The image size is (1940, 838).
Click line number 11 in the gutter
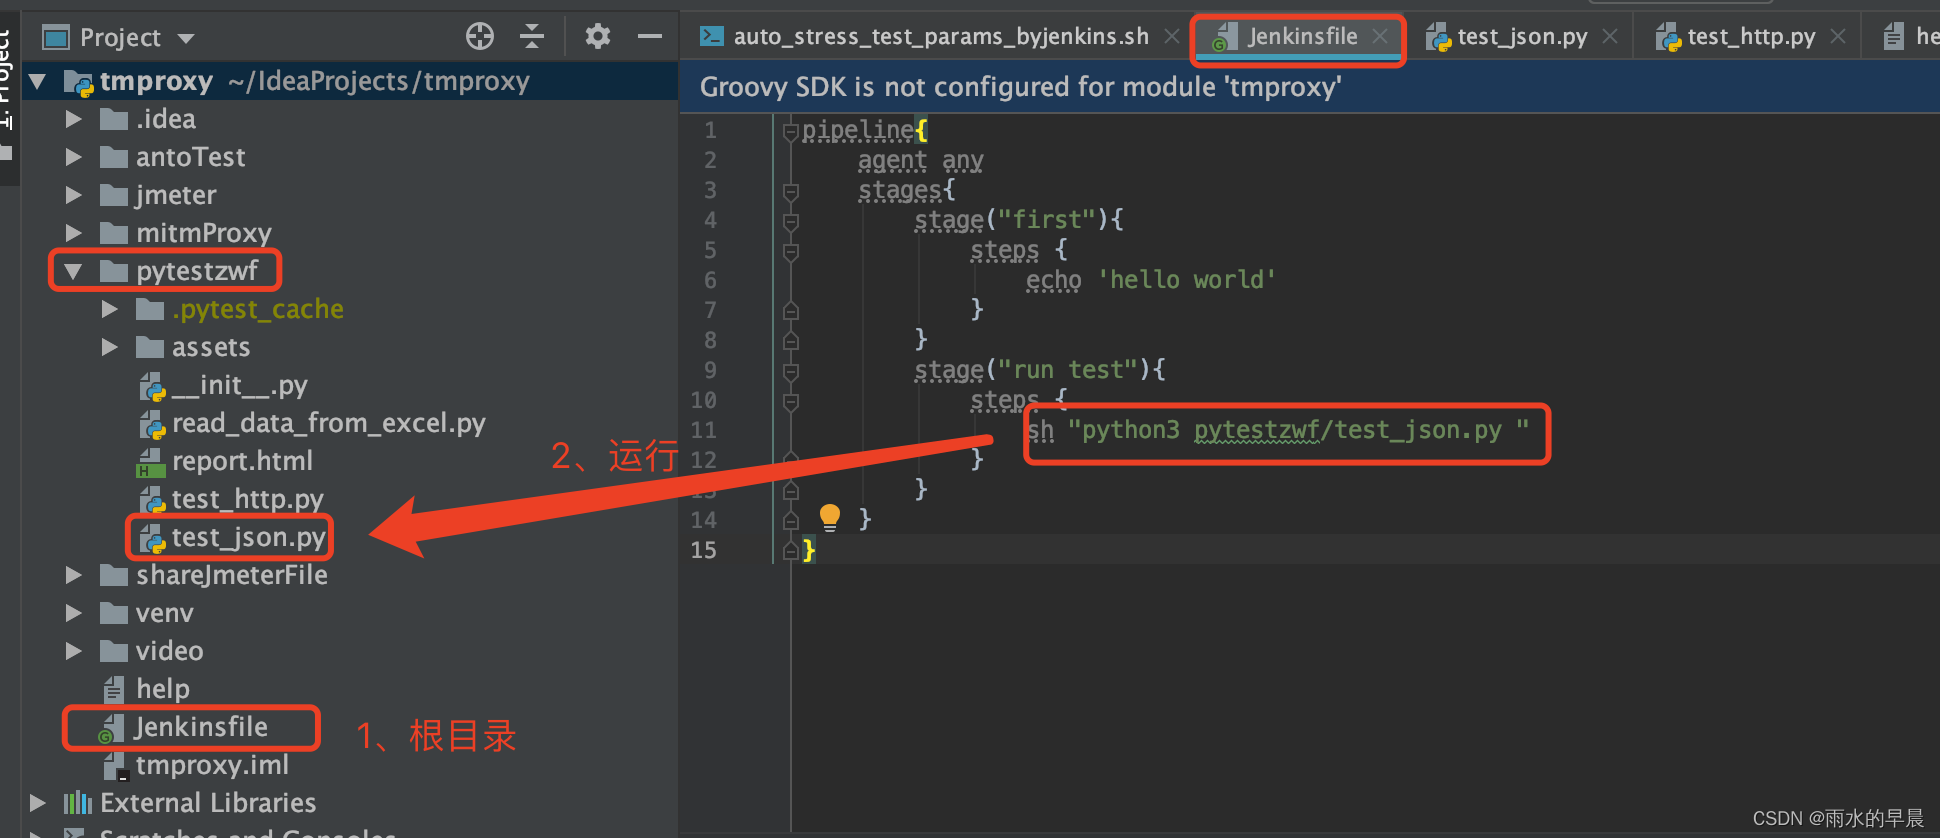(704, 431)
